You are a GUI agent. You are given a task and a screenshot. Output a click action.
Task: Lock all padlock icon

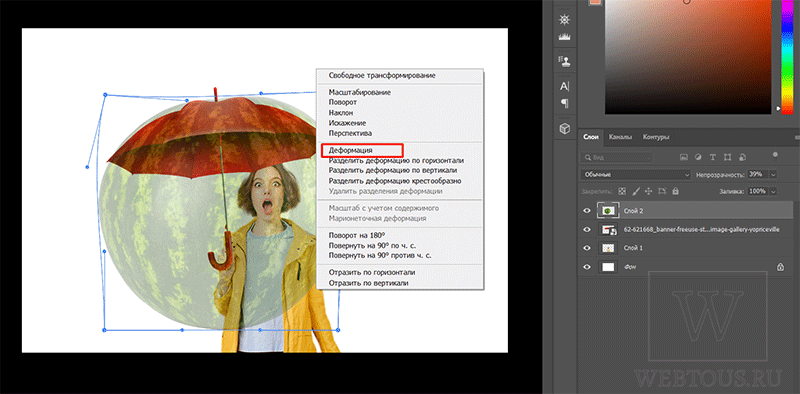pos(676,191)
